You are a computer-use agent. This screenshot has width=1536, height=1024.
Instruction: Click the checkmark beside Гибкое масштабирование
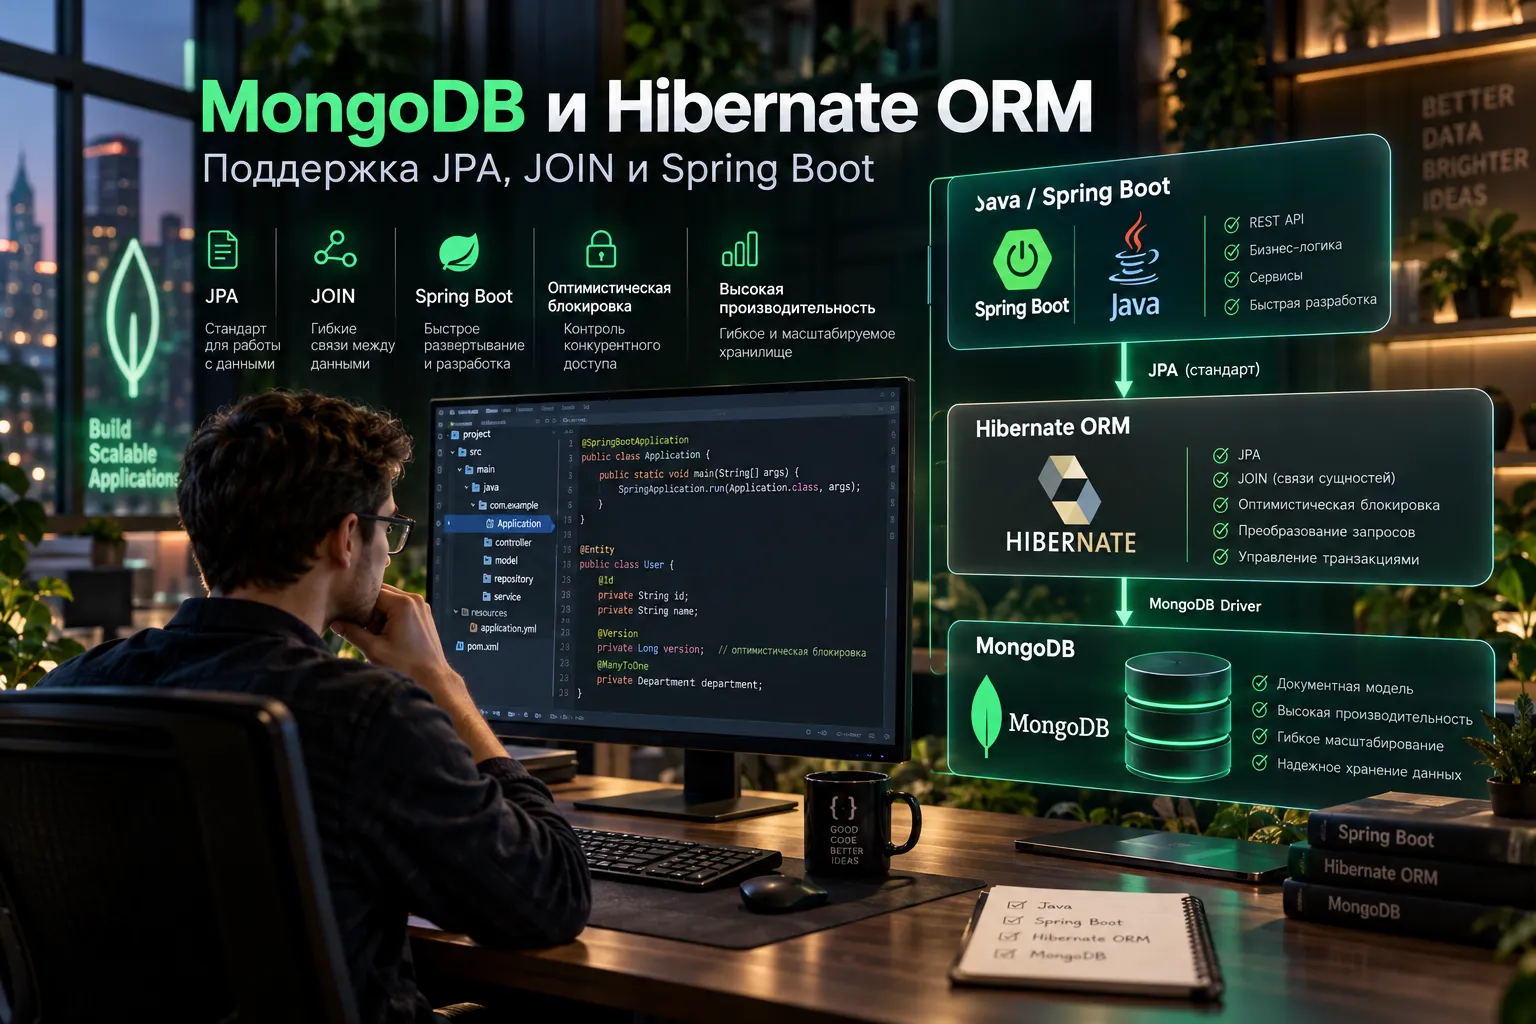[x=1260, y=737]
